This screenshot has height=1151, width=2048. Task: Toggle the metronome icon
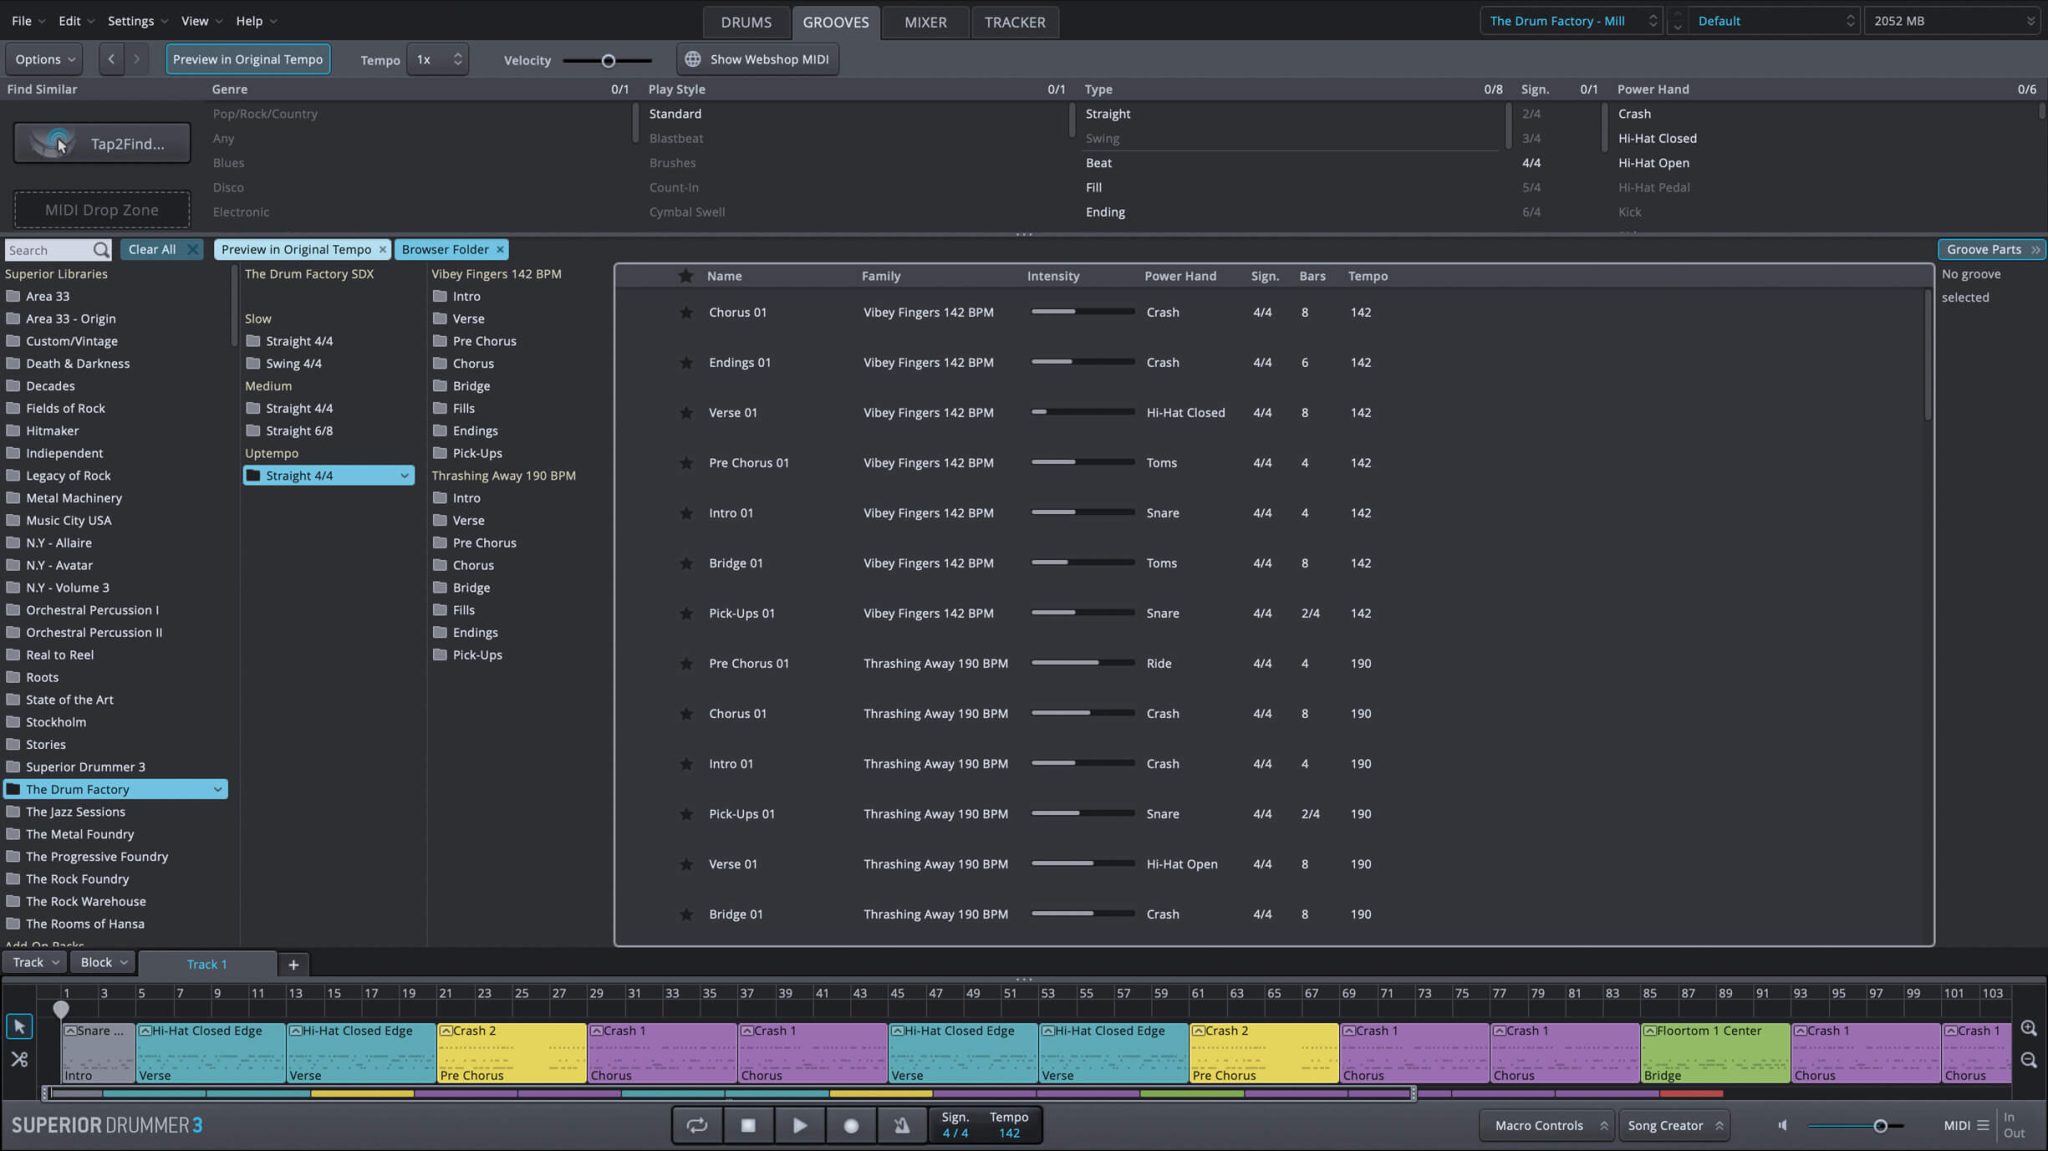coord(902,1125)
